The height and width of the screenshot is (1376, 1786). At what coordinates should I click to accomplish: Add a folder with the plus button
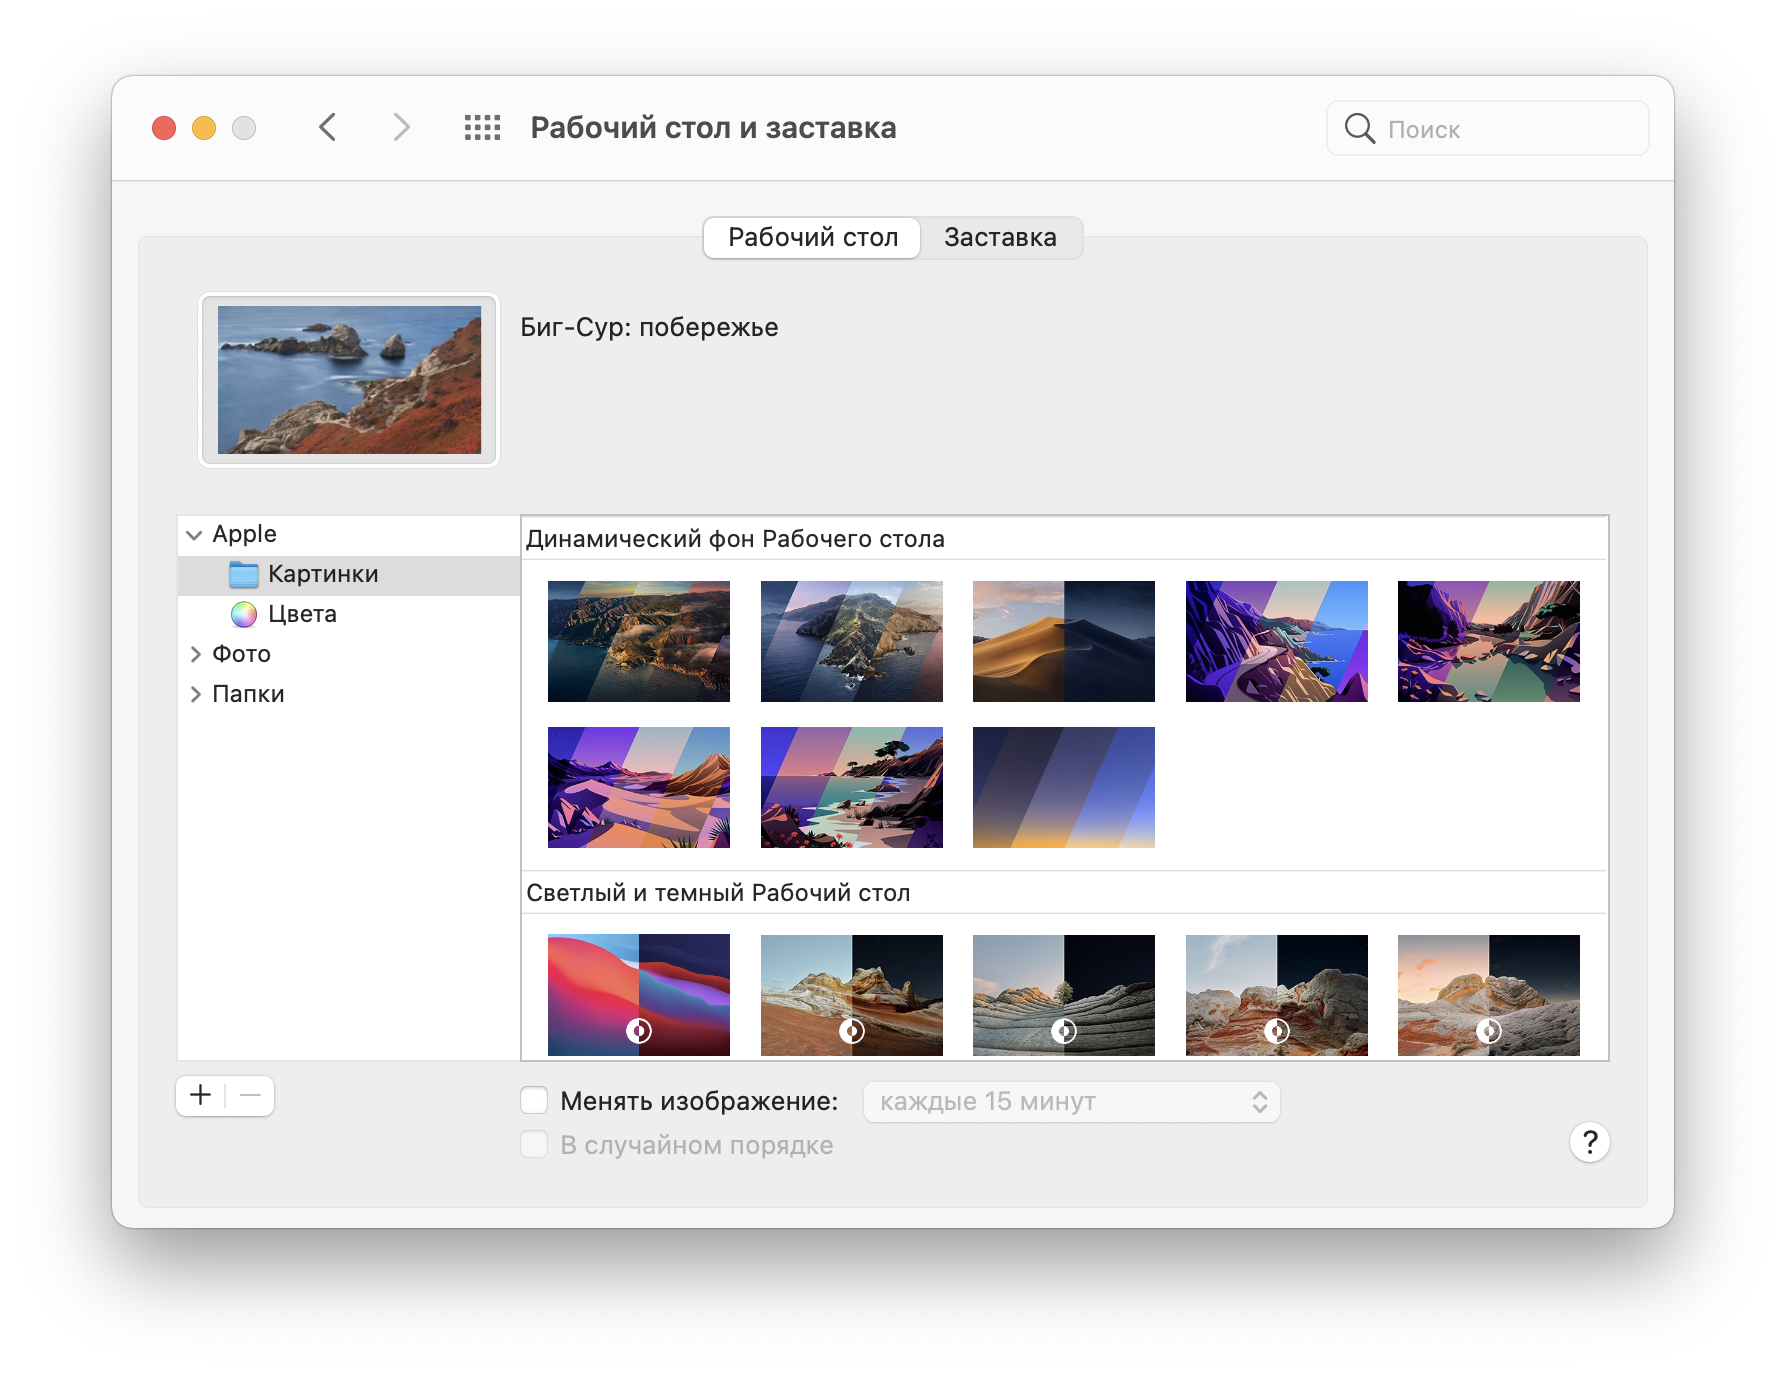point(201,1095)
